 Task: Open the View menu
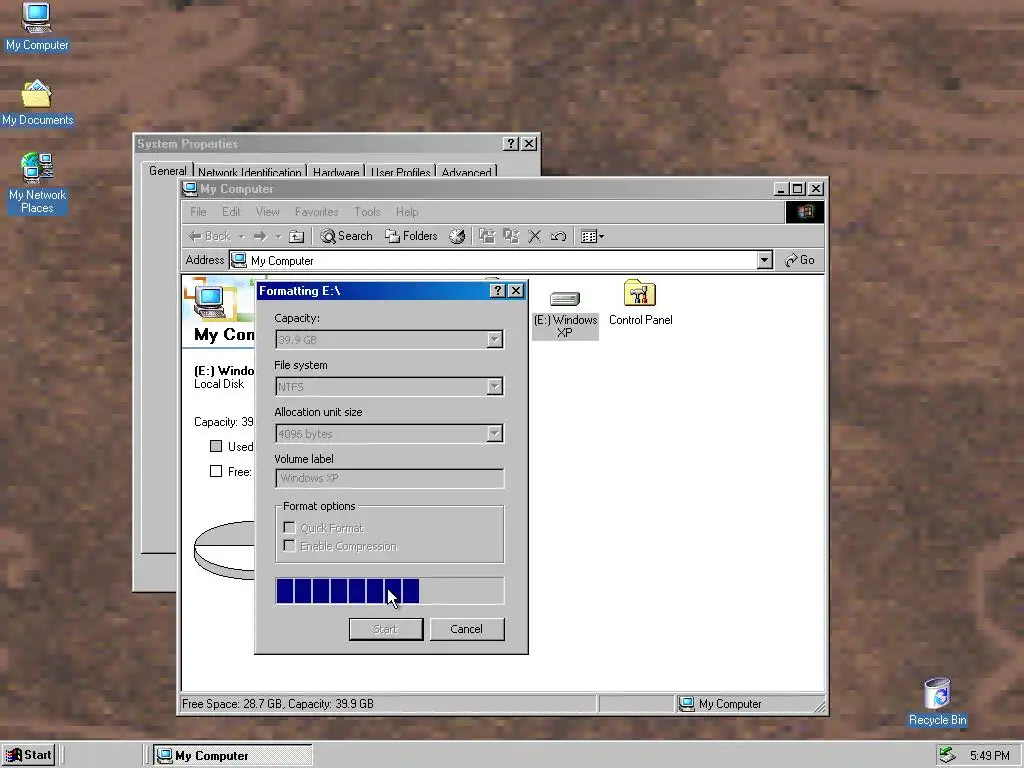(x=267, y=212)
